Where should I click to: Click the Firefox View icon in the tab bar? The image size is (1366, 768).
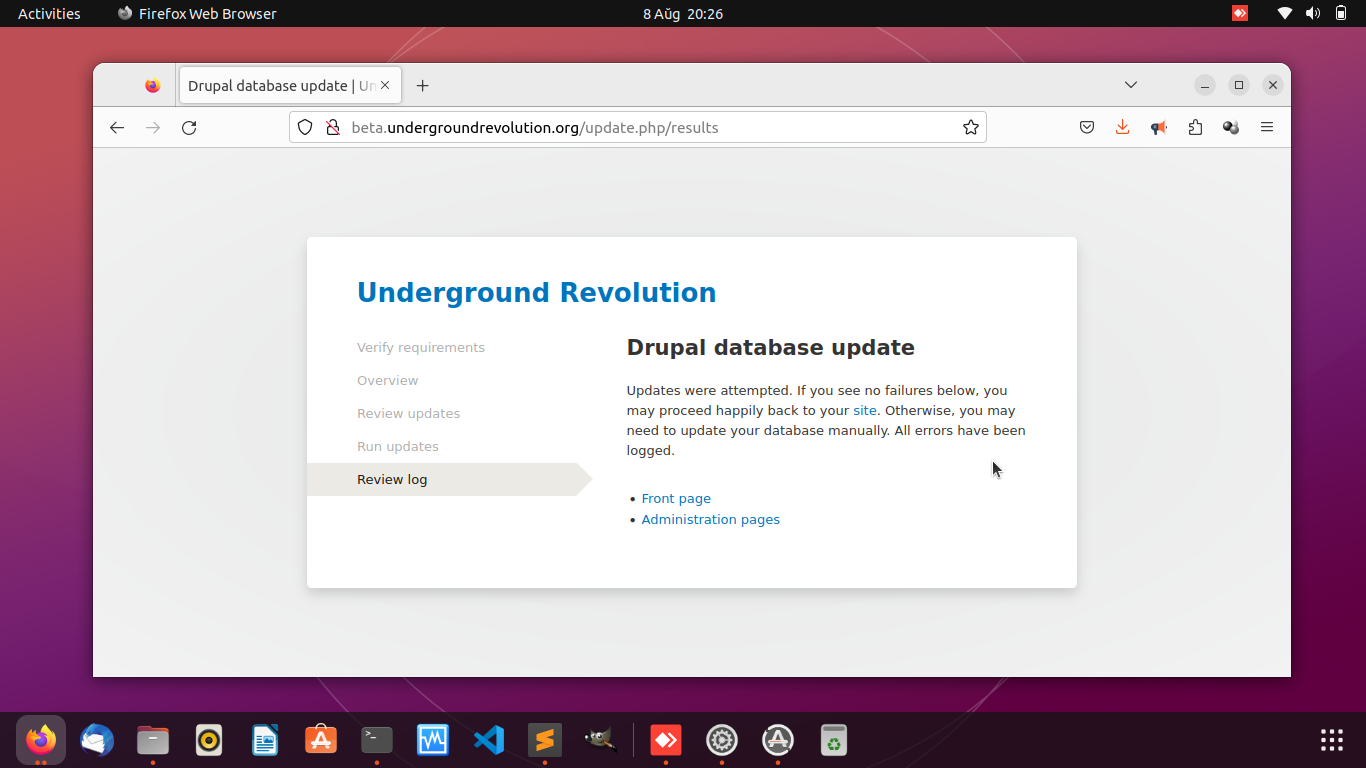pyautogui.click(x=152, y=86)
